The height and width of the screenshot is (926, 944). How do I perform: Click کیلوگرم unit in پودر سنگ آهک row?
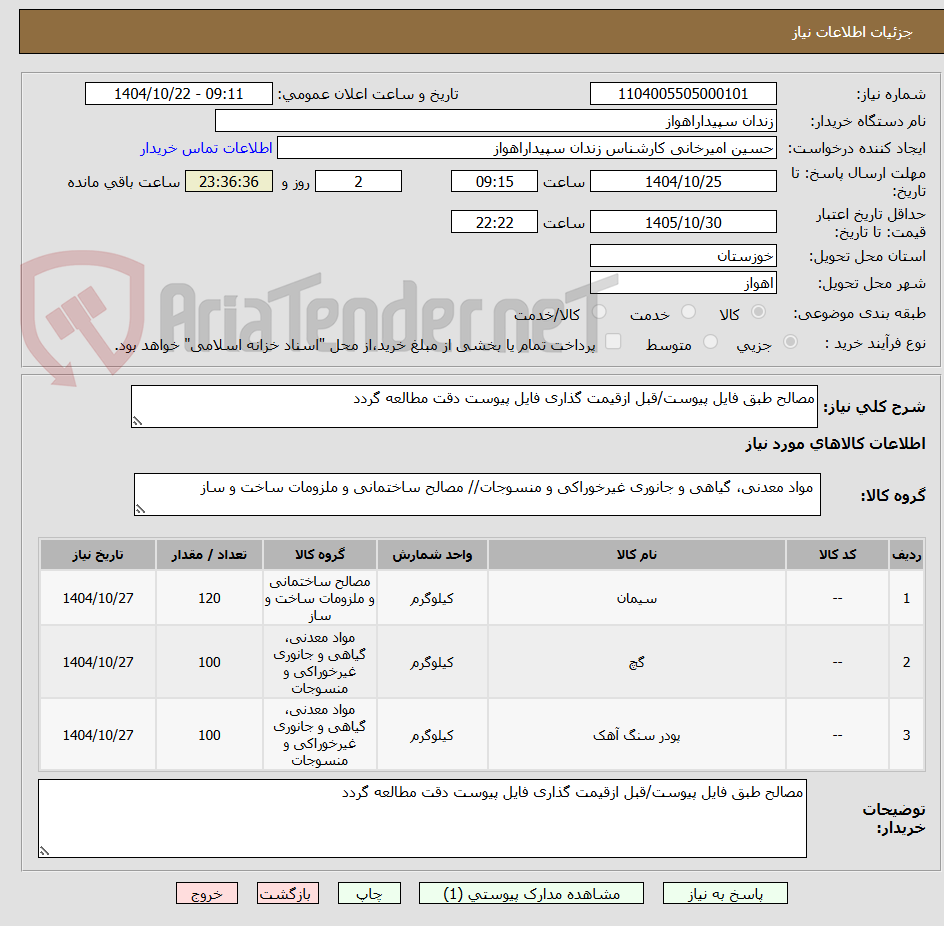click(x=432, y=735)
